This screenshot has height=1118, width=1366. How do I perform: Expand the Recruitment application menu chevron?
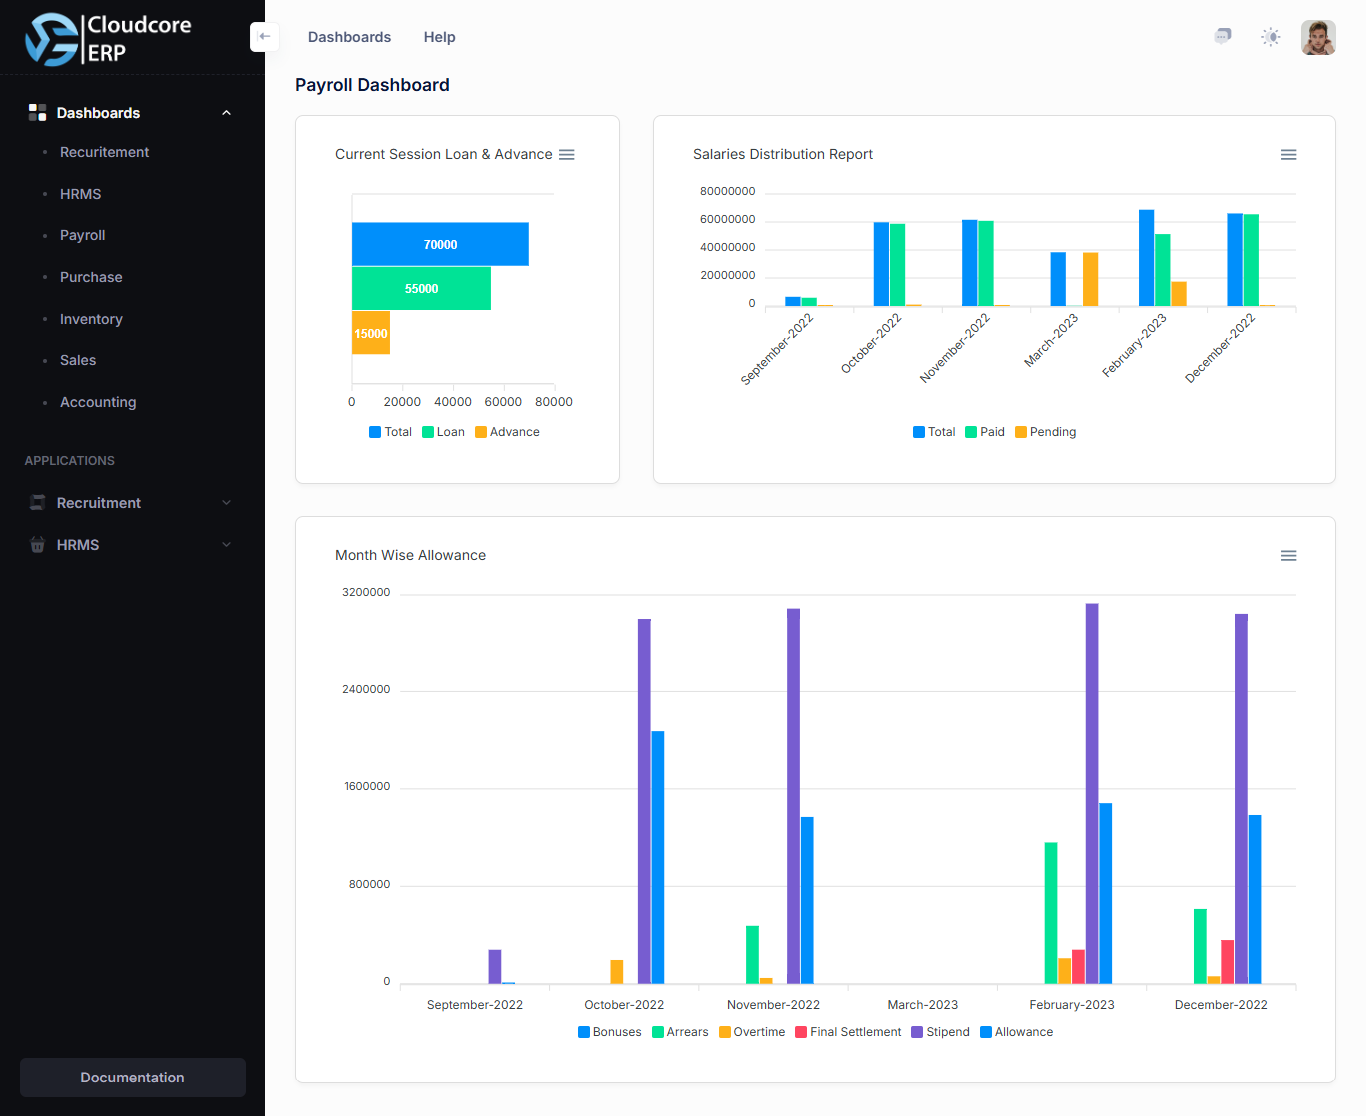tap(227, 503)
